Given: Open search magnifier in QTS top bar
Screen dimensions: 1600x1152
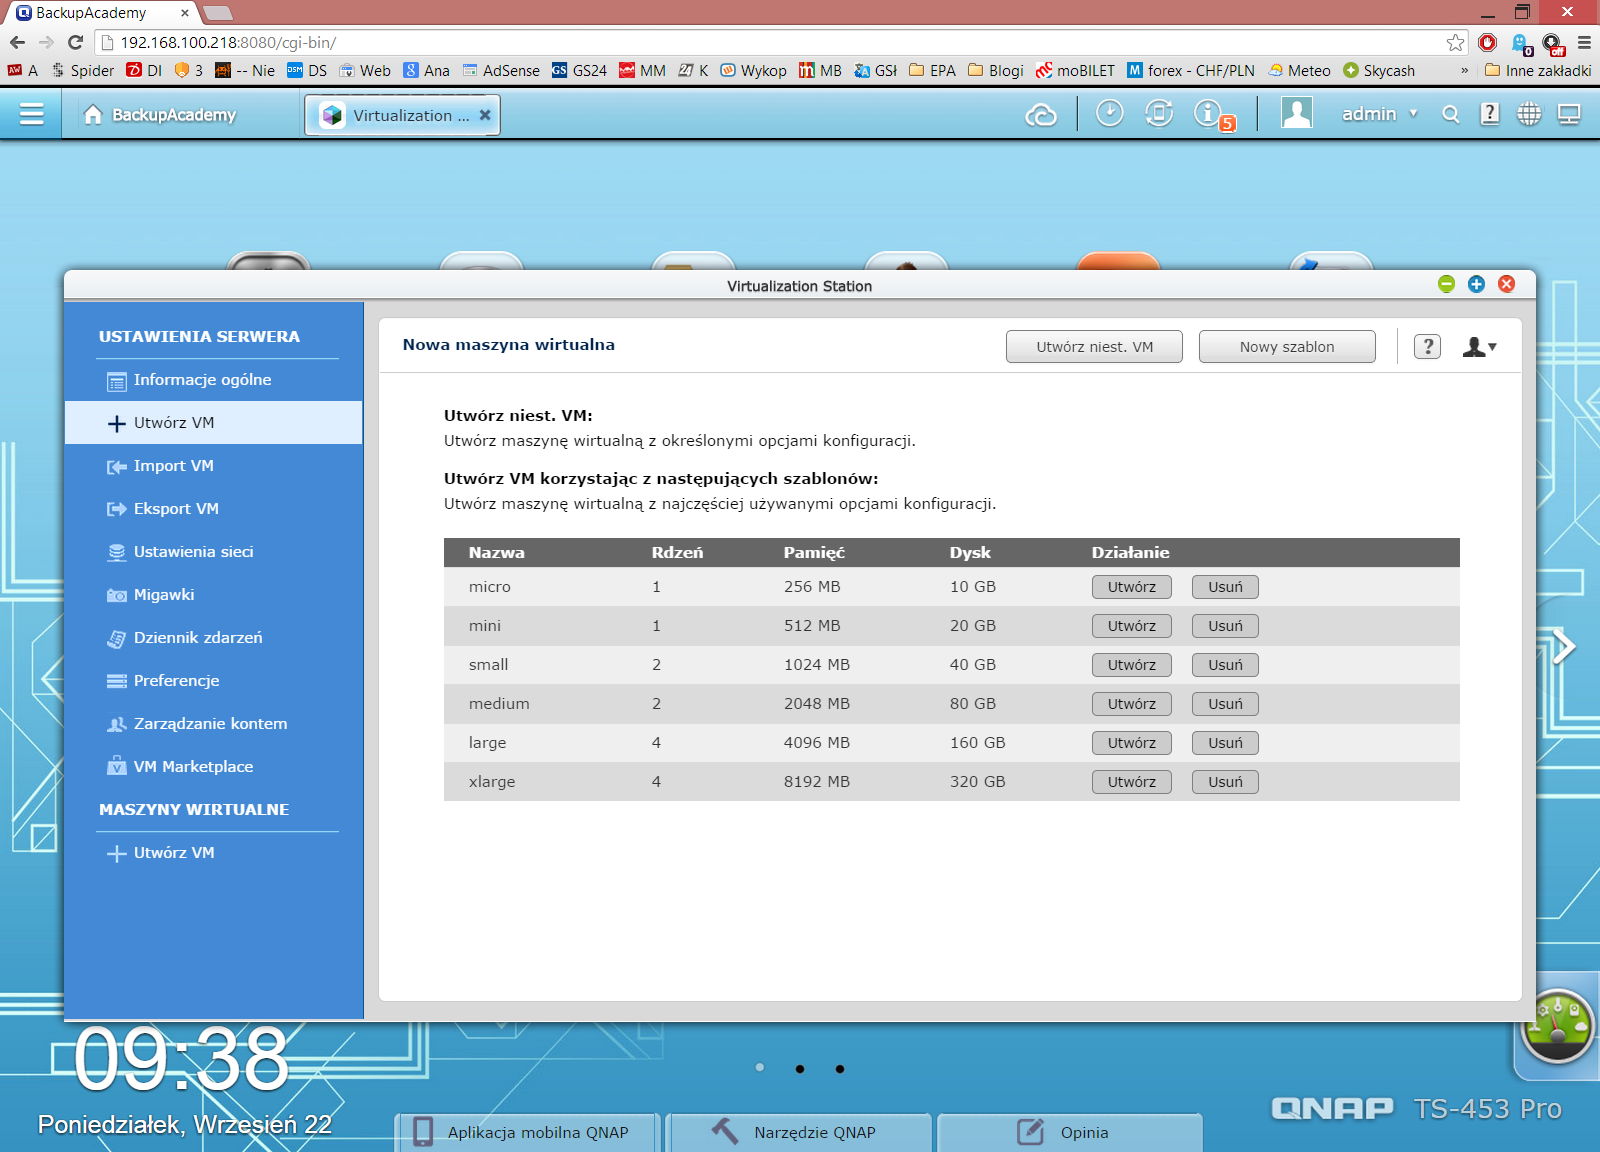Looking at the screenshot, I should [1450, 115].
